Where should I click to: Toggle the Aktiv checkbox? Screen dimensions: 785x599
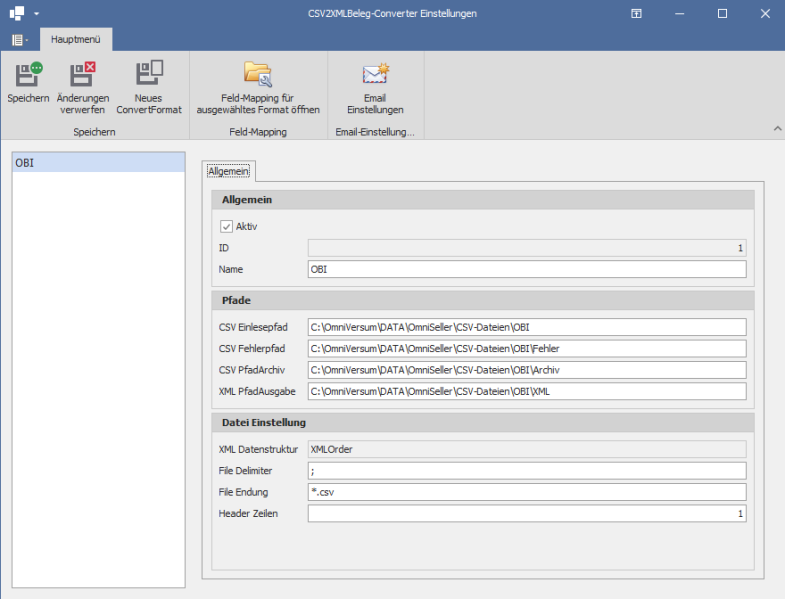(226, 226)
